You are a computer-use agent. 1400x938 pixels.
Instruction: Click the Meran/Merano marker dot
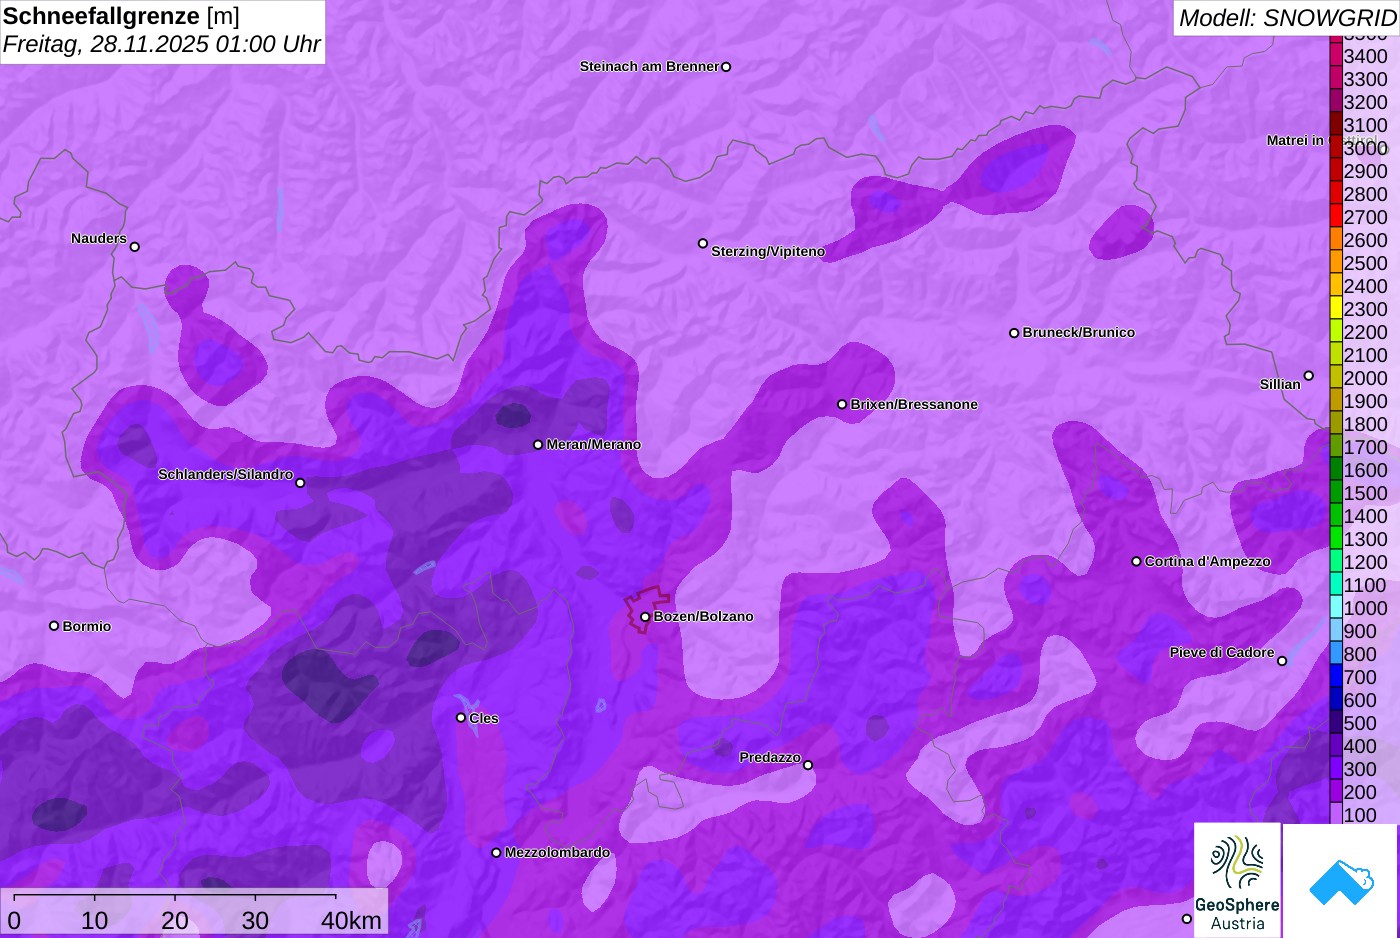(538, 445)
